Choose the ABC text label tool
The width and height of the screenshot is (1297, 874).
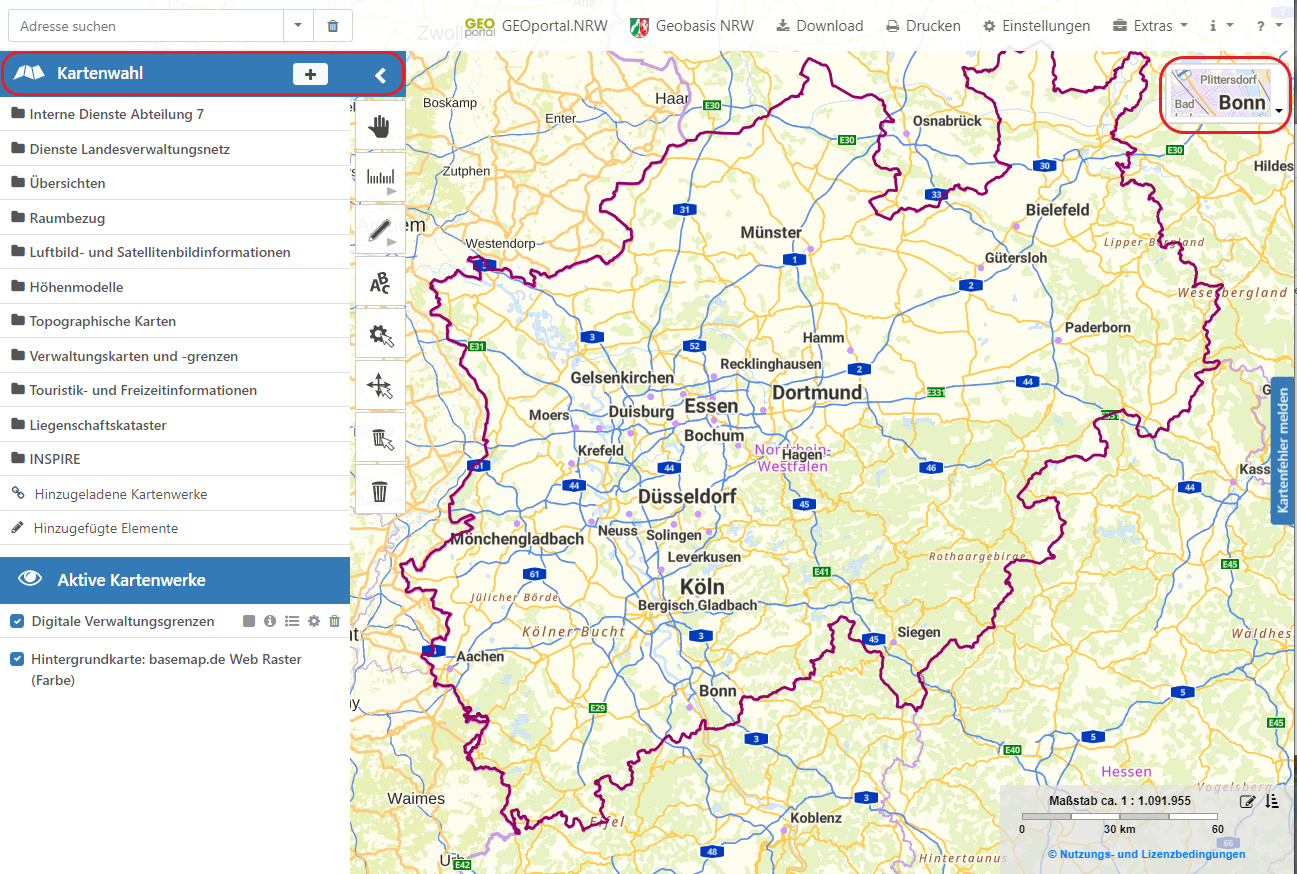380,283
